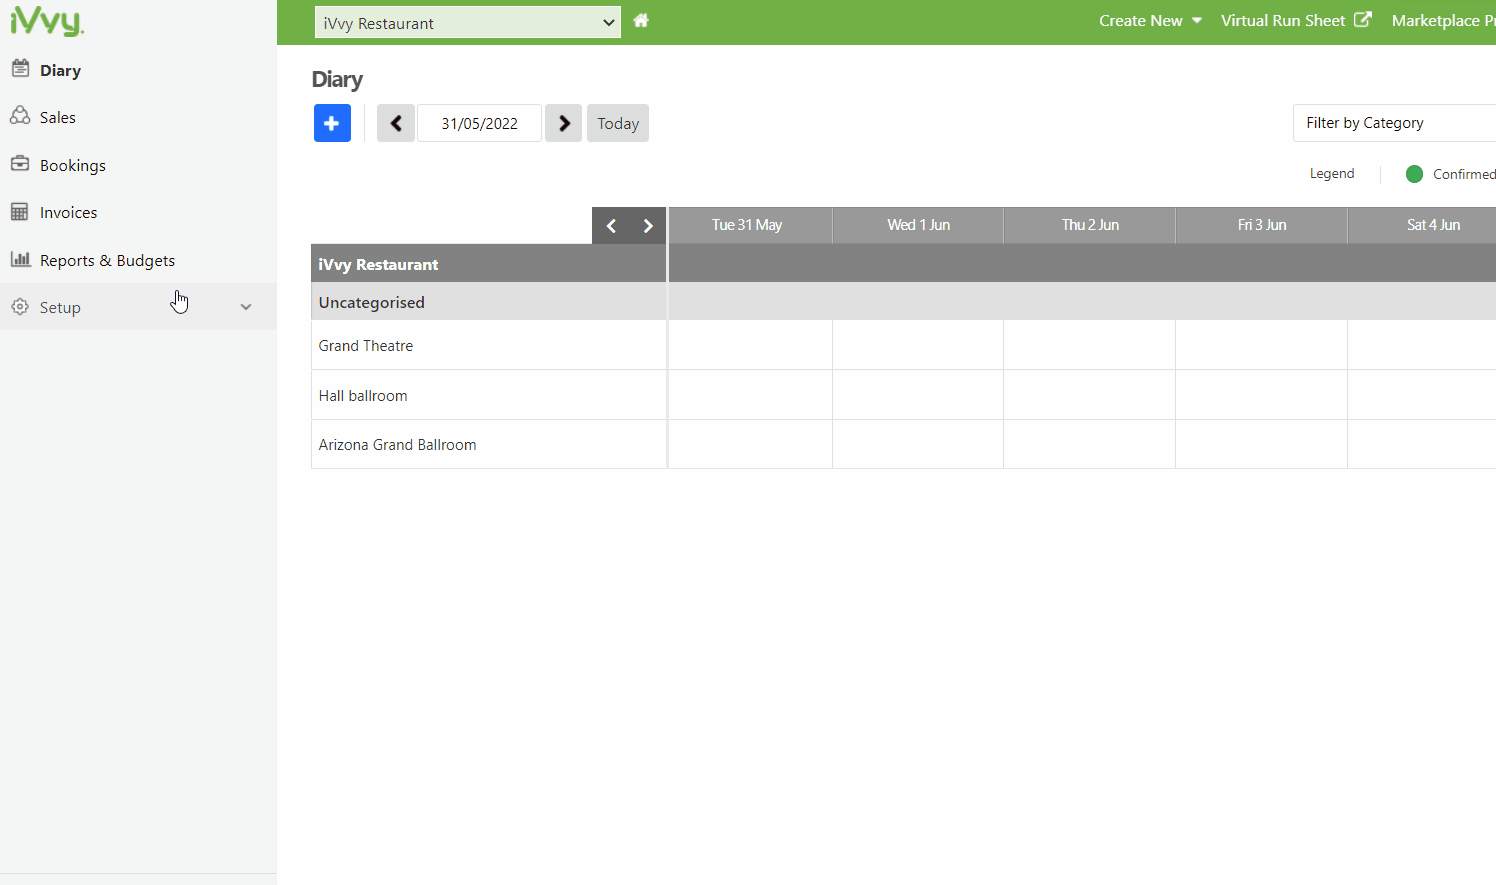Click the Uncategorised category row
The image size is (1496, 885).
(x=489, y=302)
